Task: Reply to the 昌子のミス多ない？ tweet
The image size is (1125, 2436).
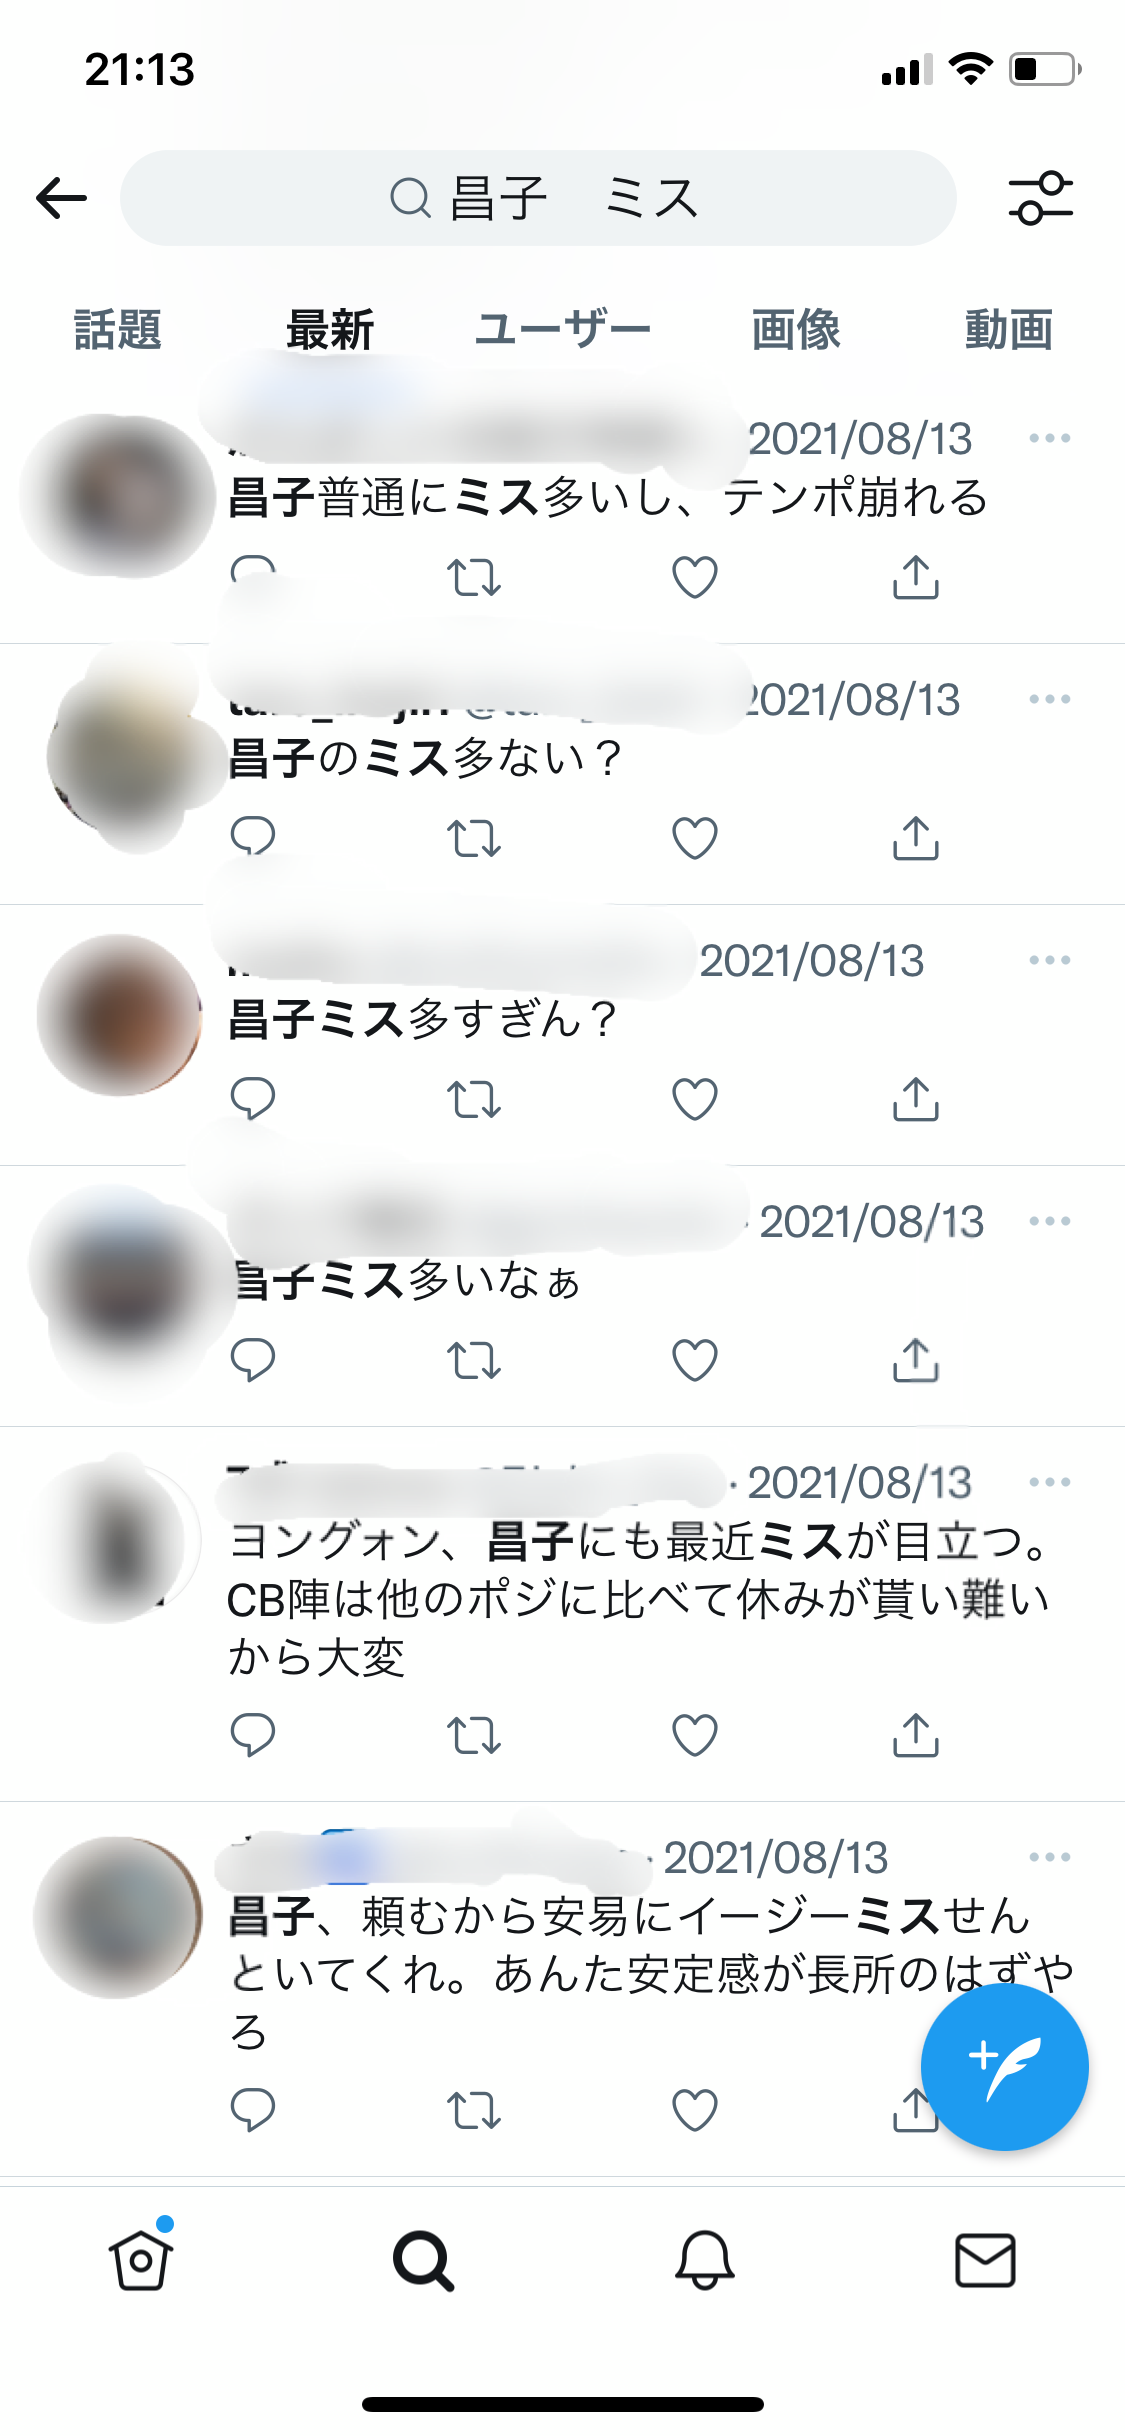Action: [252, 838]
